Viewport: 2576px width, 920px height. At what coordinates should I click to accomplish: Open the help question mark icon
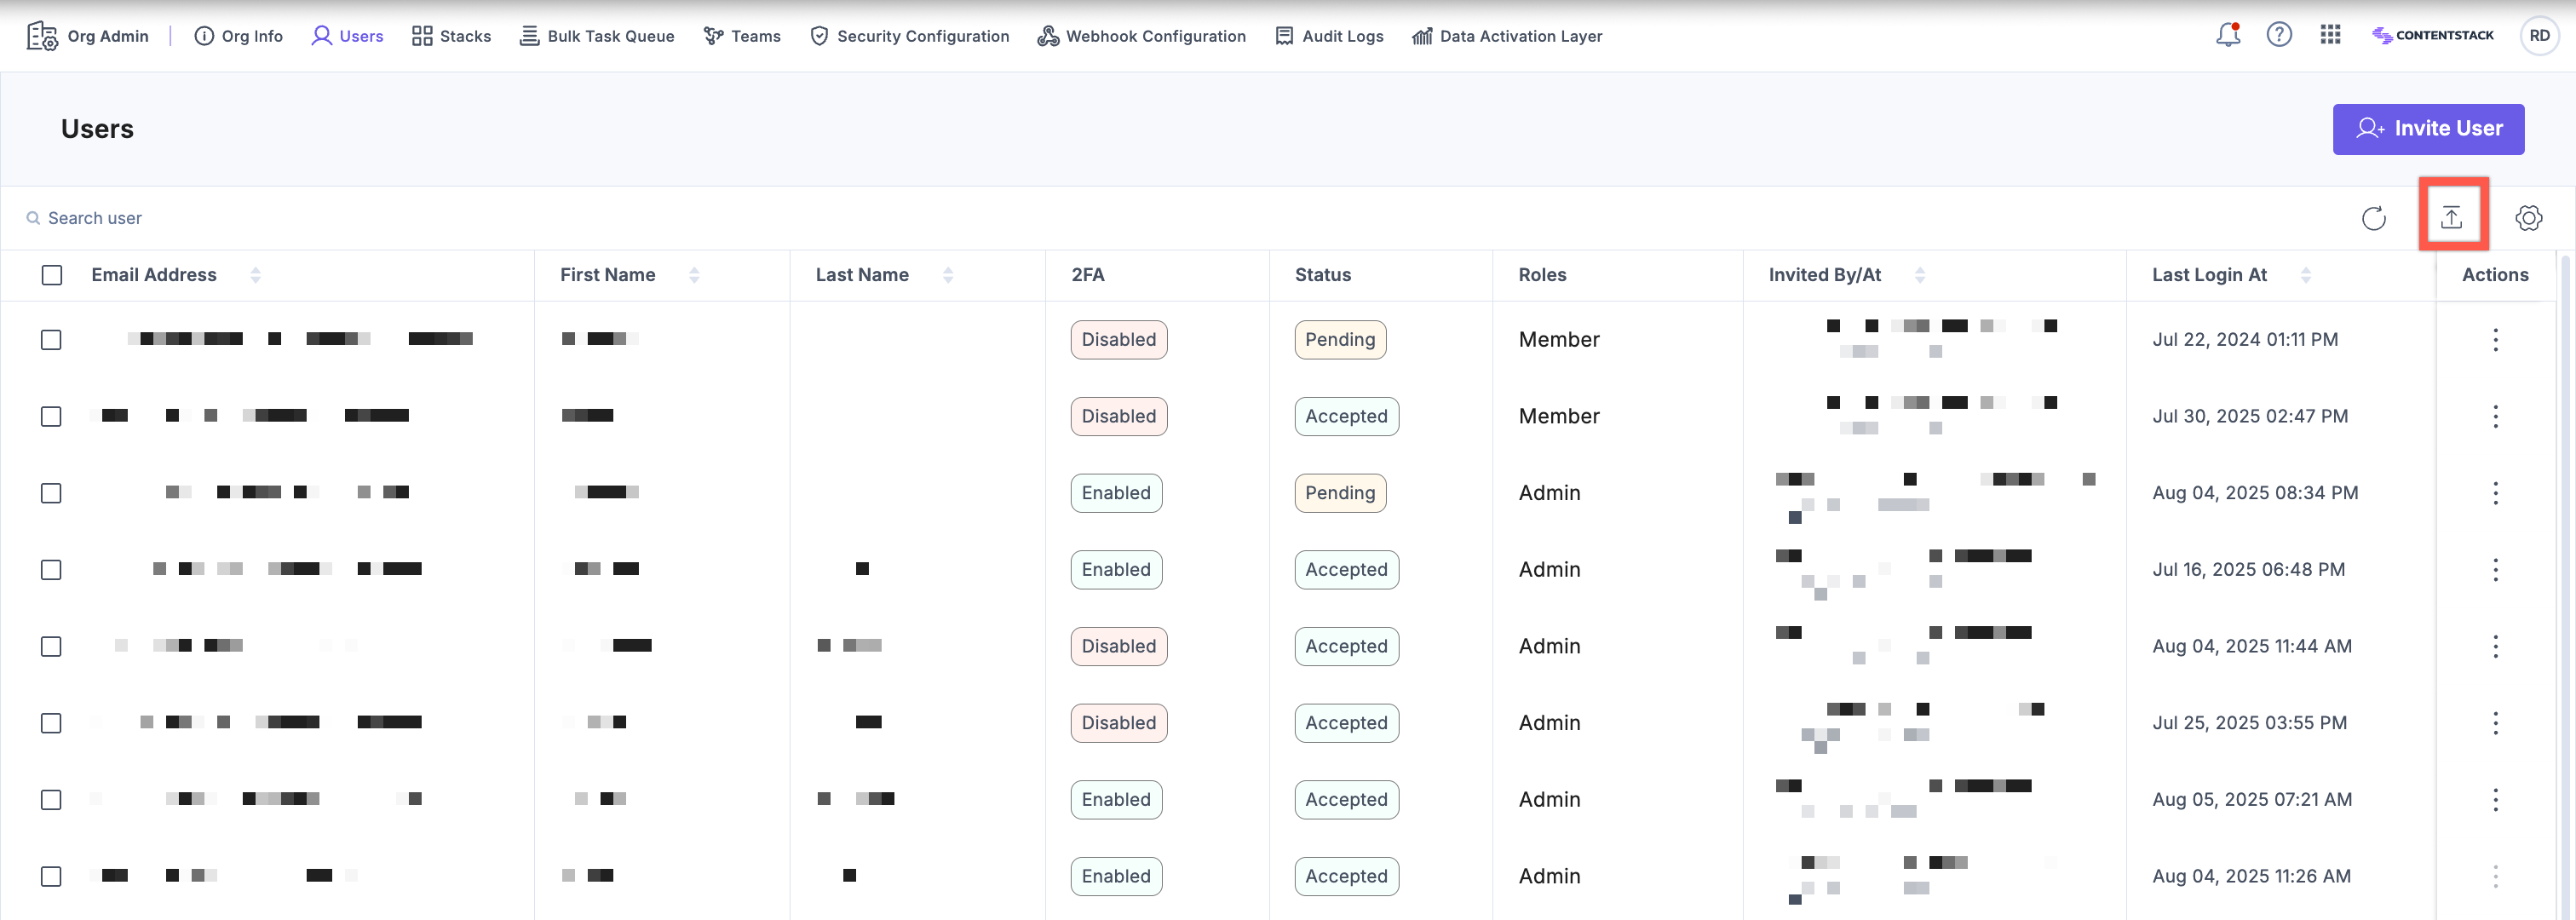click(x=2279, y=35)
